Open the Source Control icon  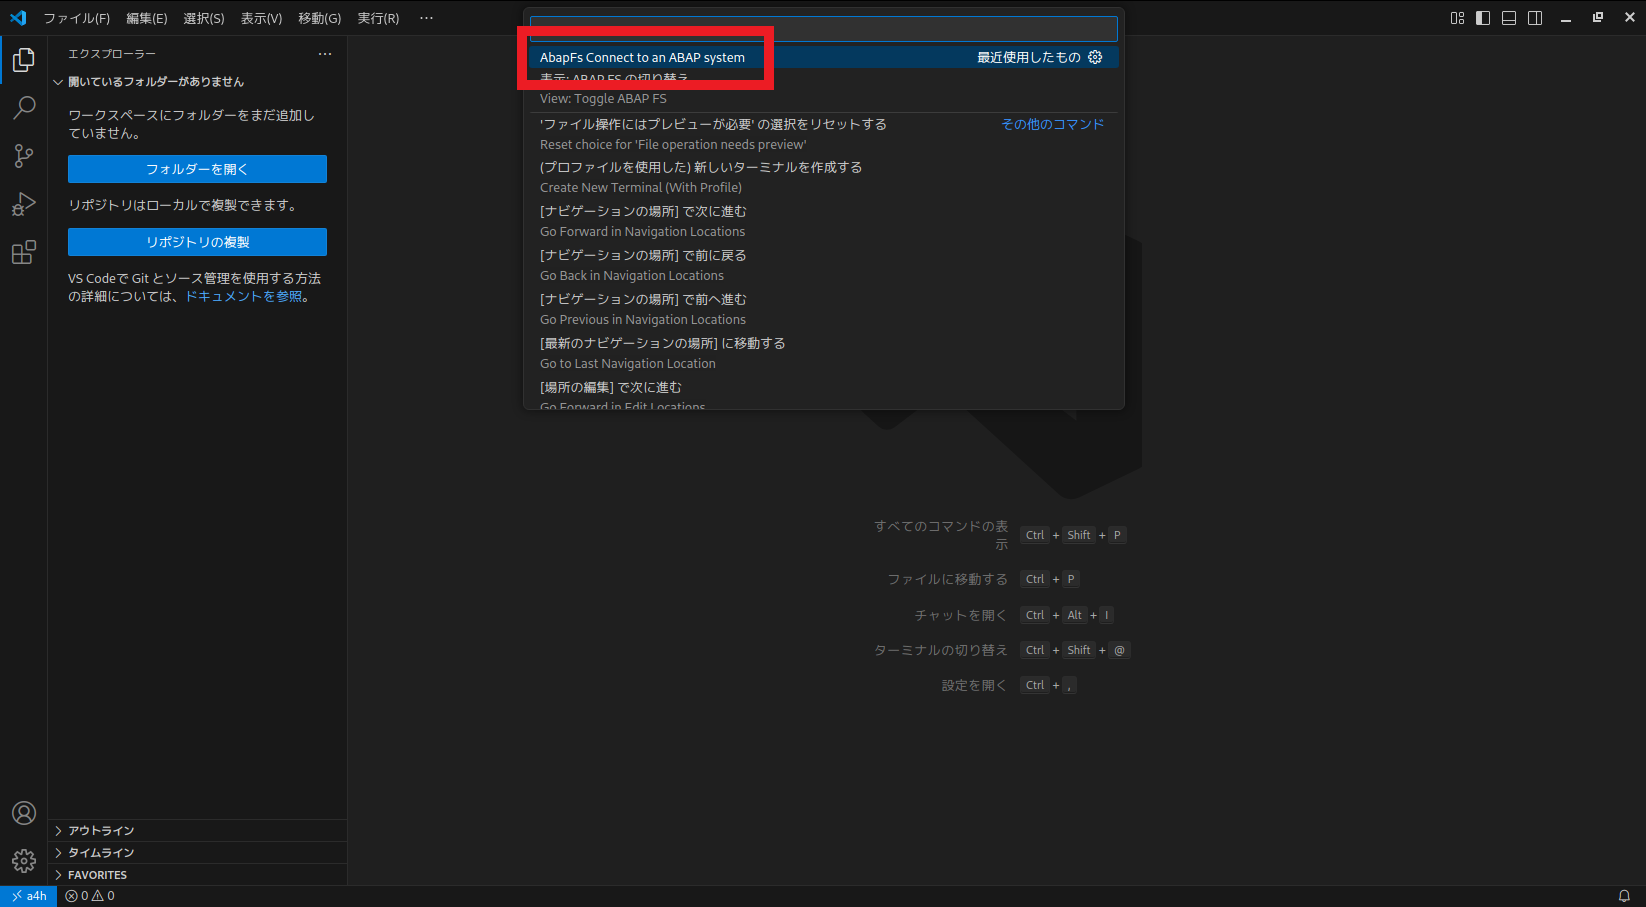tap(24, 156)
